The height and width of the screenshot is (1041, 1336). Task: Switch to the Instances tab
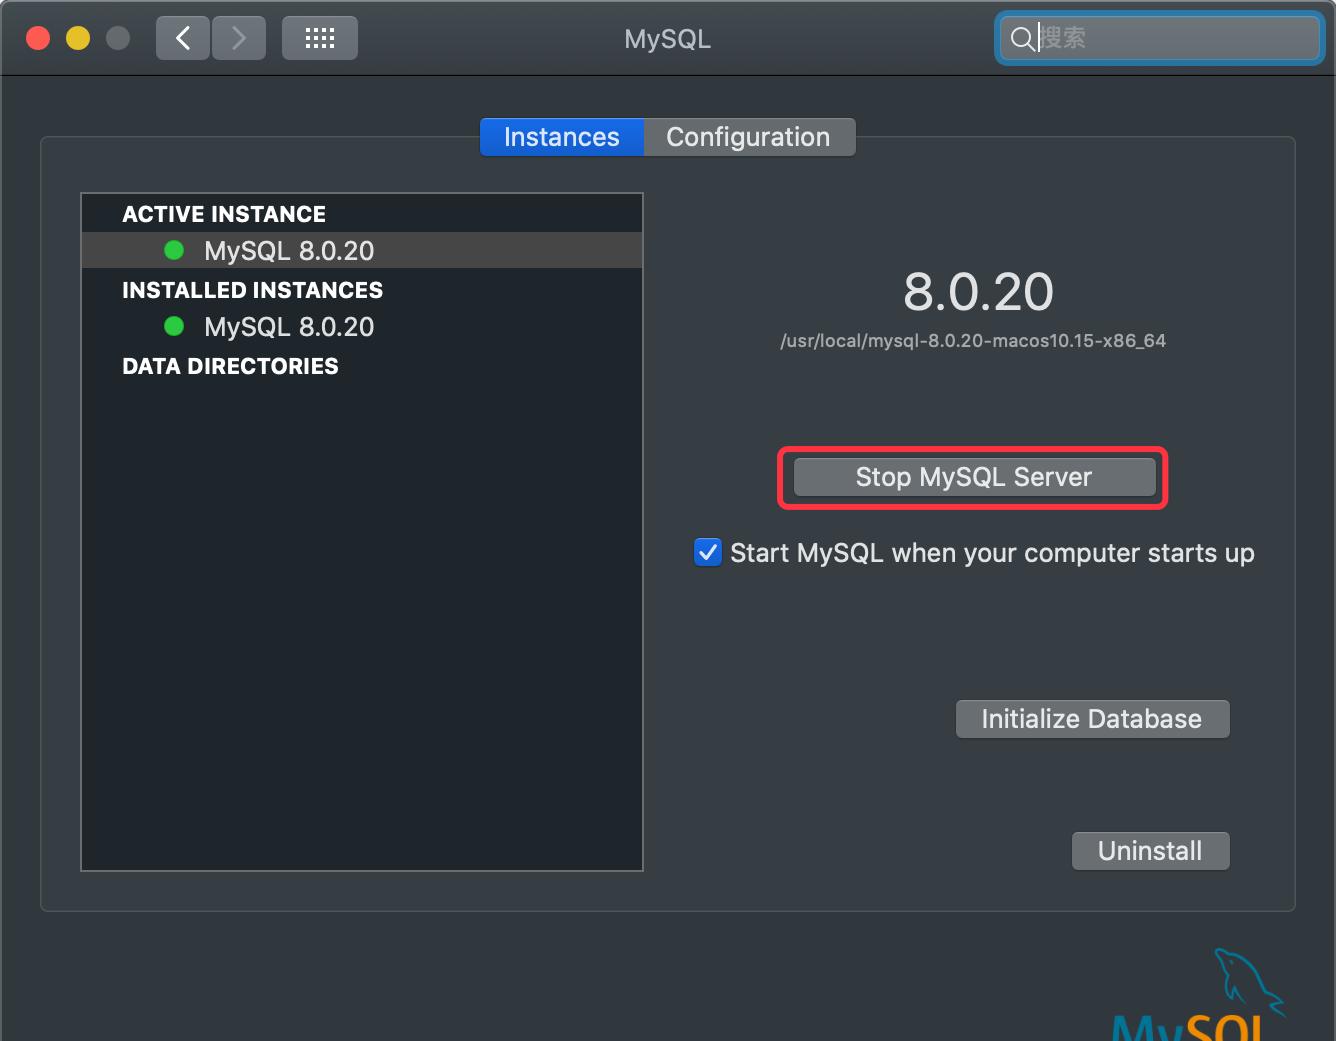[x=562, y=137]
